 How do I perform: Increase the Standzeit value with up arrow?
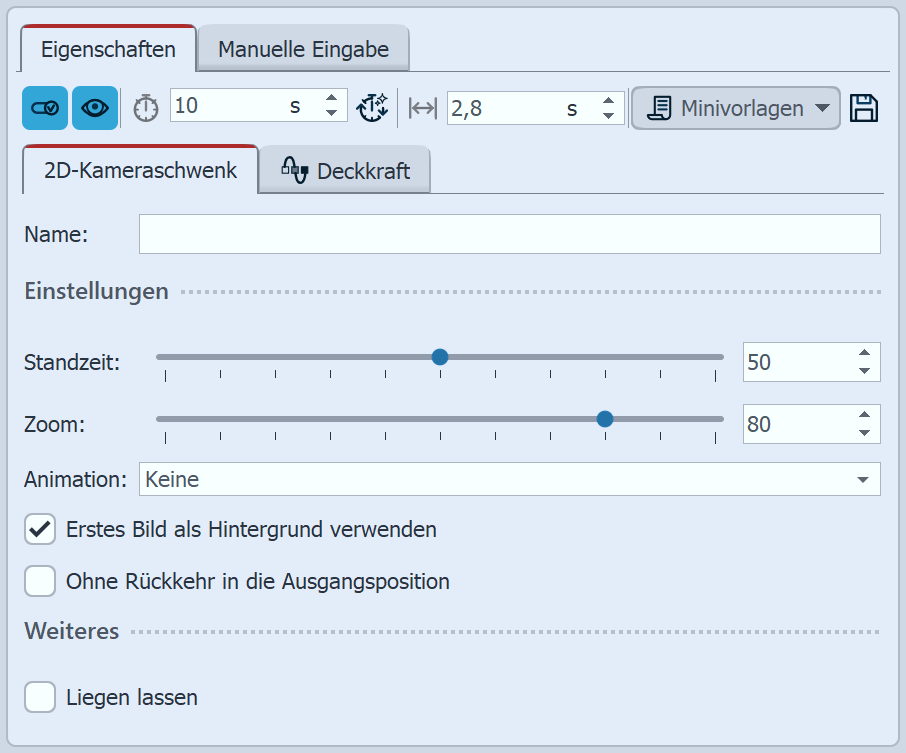pyautogui.click(x=864, y=353)
